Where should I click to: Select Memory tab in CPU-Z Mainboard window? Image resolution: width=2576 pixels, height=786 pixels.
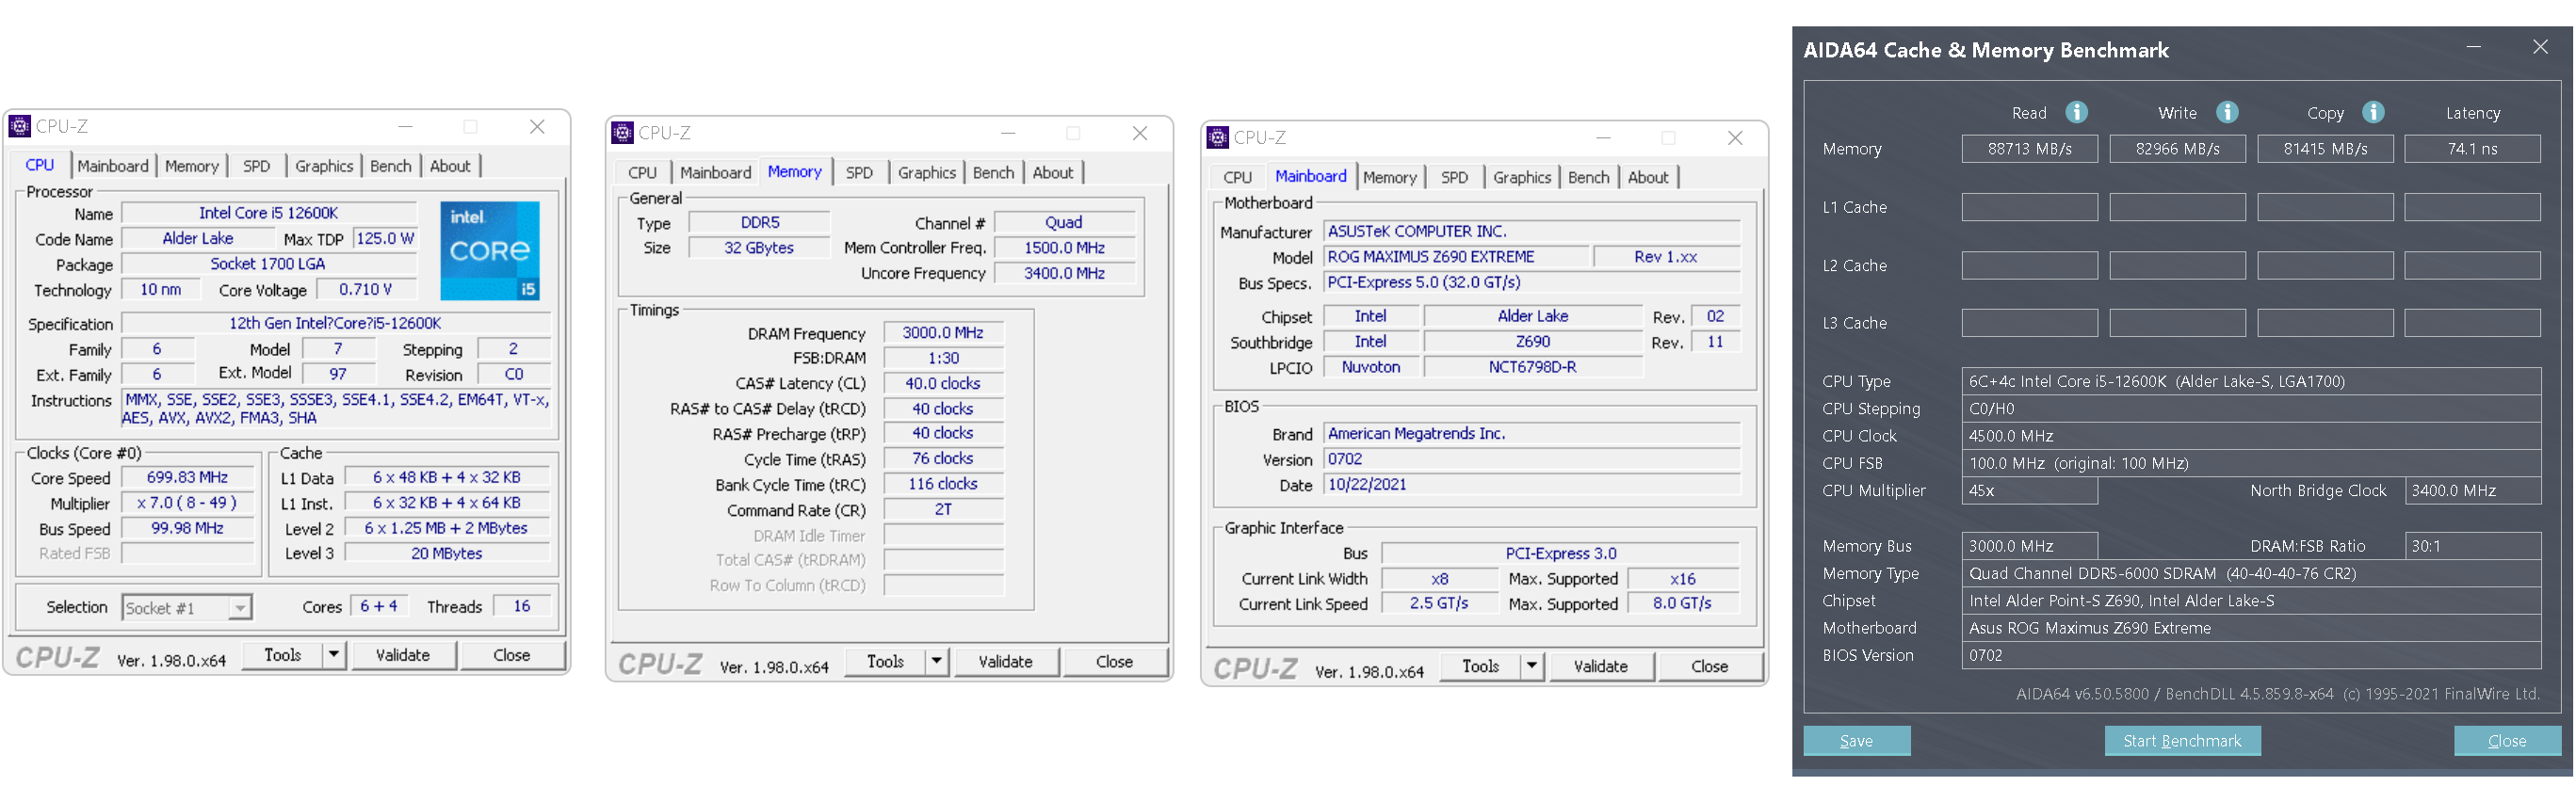pos(1390,177)
